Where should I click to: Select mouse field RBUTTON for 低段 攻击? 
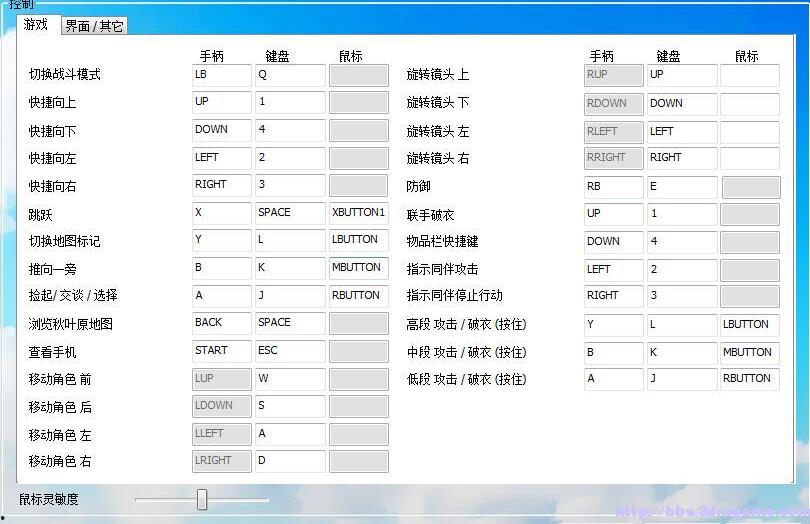point(750,379)
